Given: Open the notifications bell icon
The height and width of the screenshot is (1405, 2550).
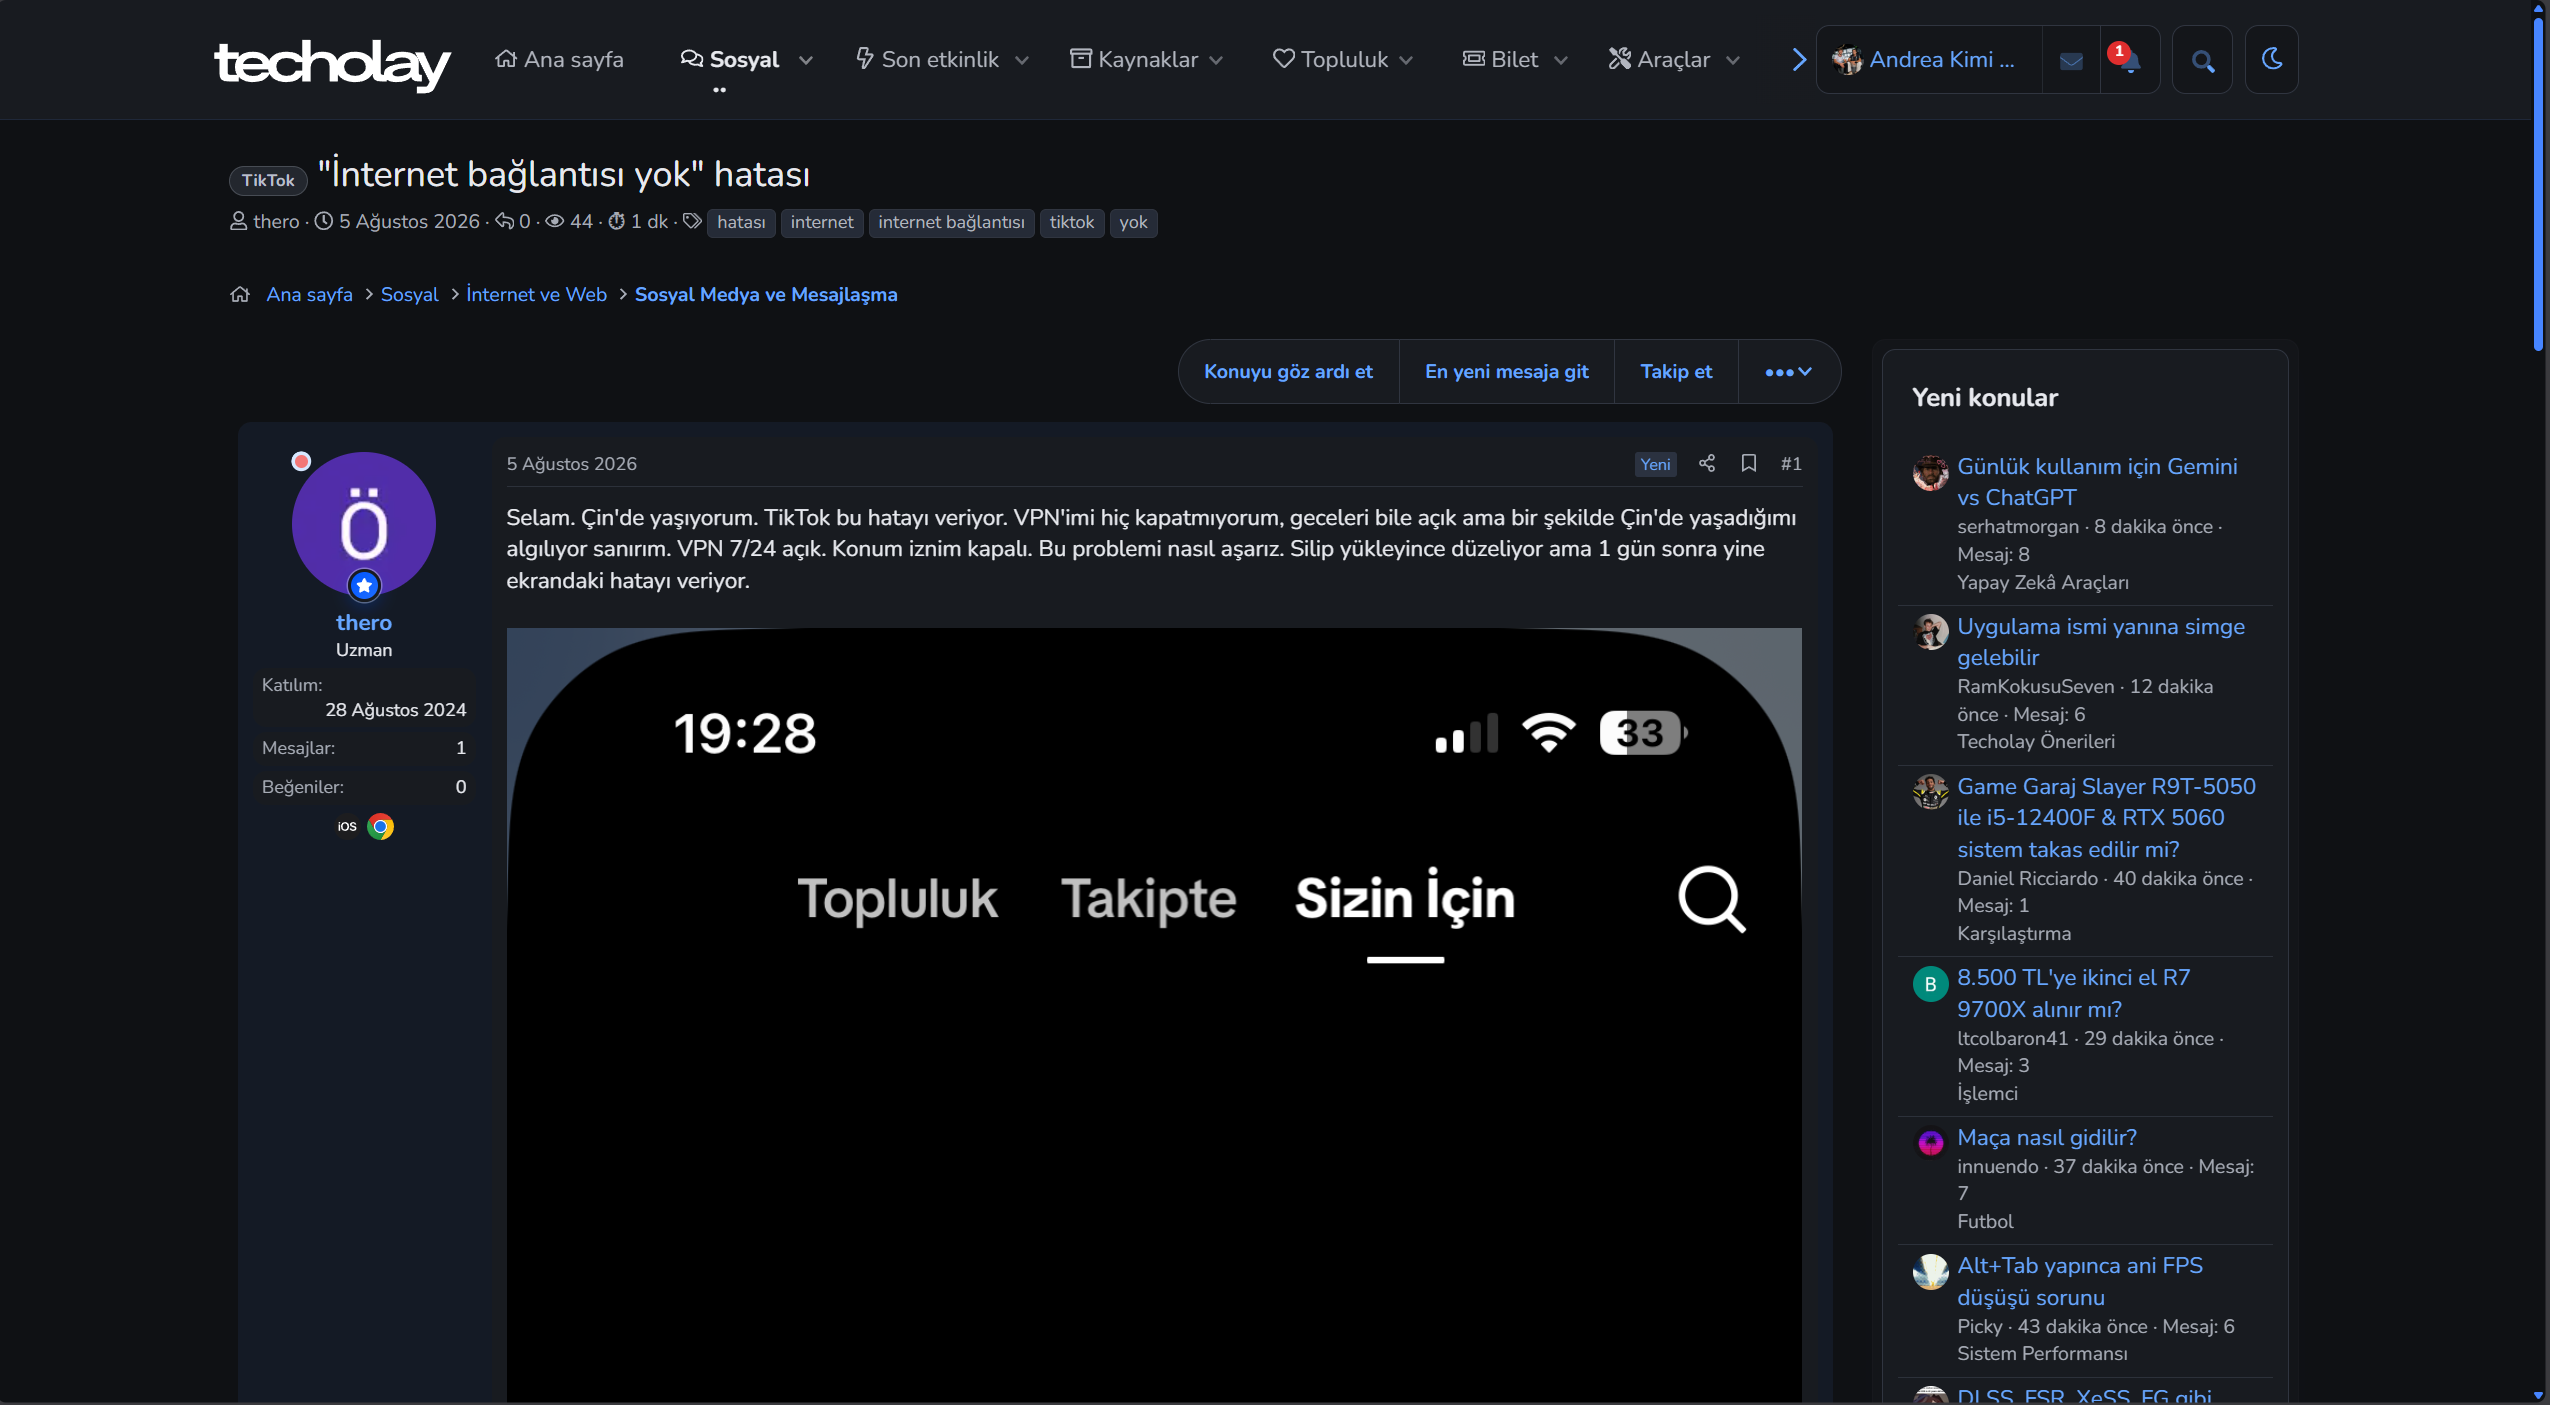Looking at the screenshot, I should tap(2129, 60).
